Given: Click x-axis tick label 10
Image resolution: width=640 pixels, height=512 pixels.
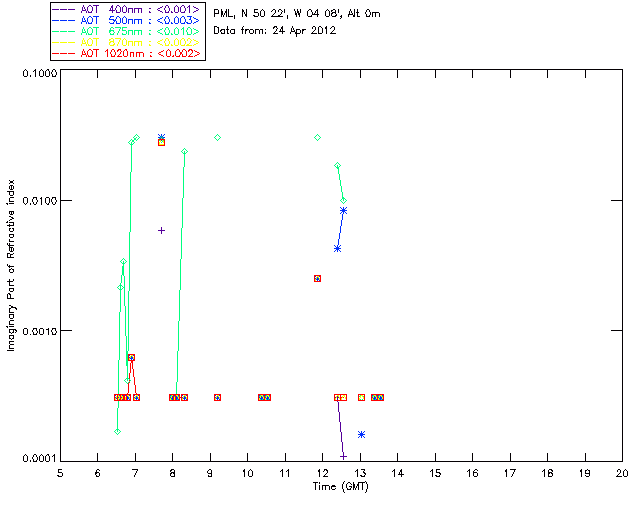Looking at the screenshot, I should (x=247, y=473).
